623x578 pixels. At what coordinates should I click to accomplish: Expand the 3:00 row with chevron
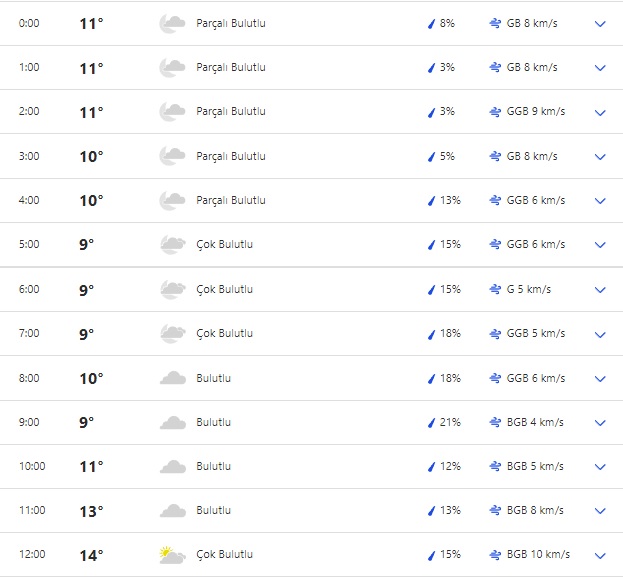[x=600, y=156]
